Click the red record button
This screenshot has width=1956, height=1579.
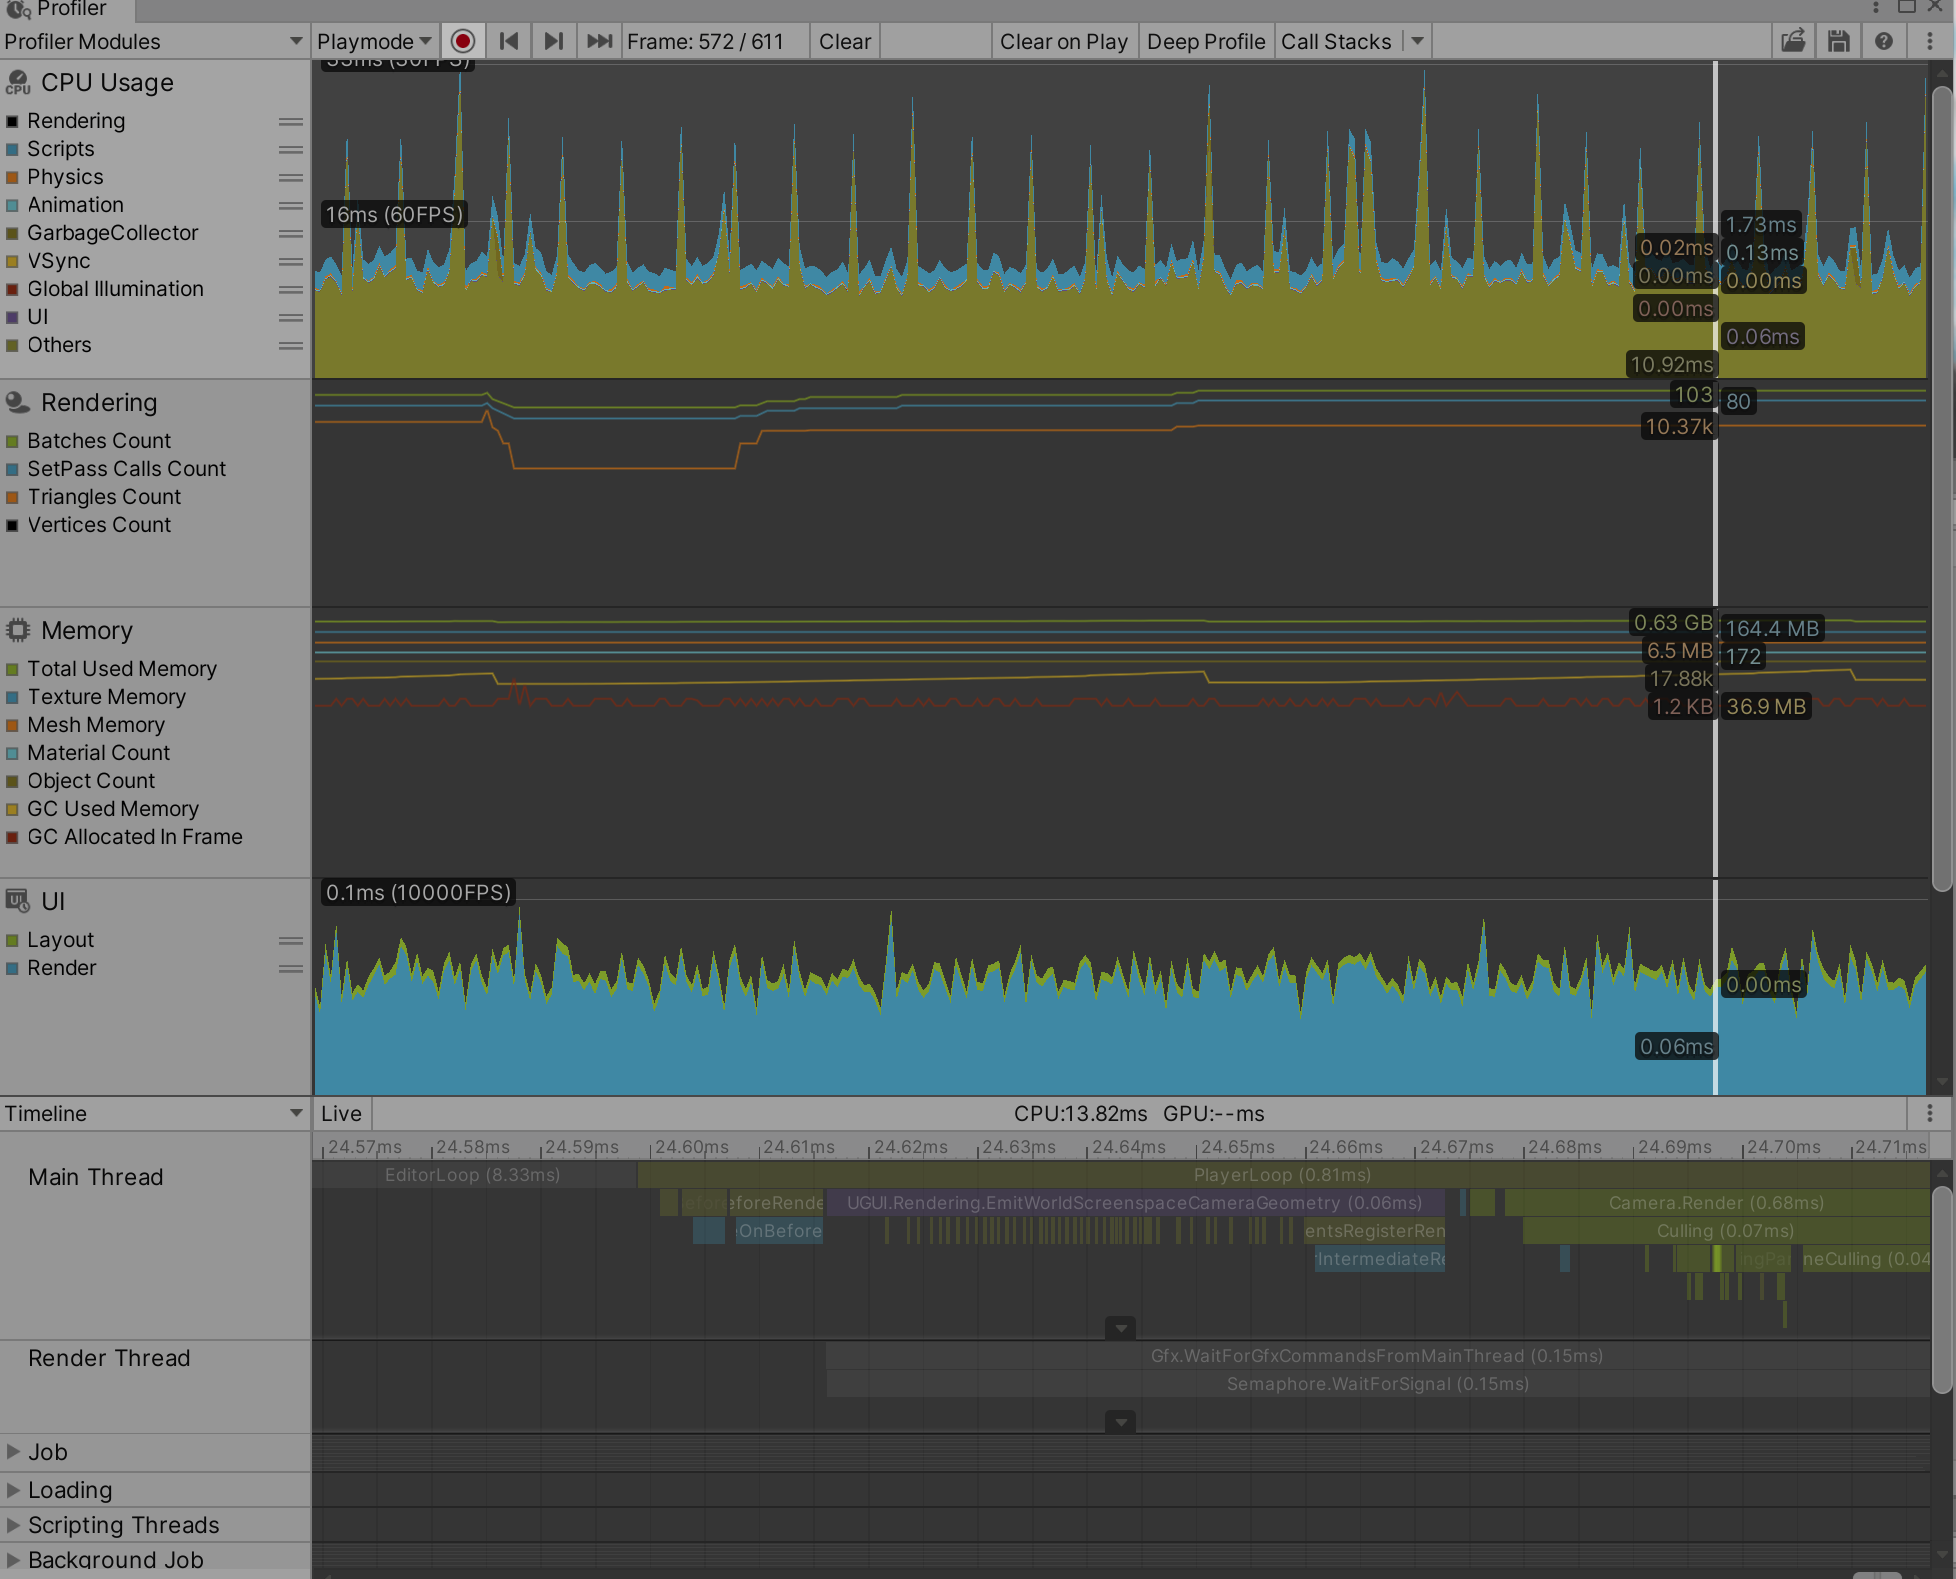coord(462,41)
